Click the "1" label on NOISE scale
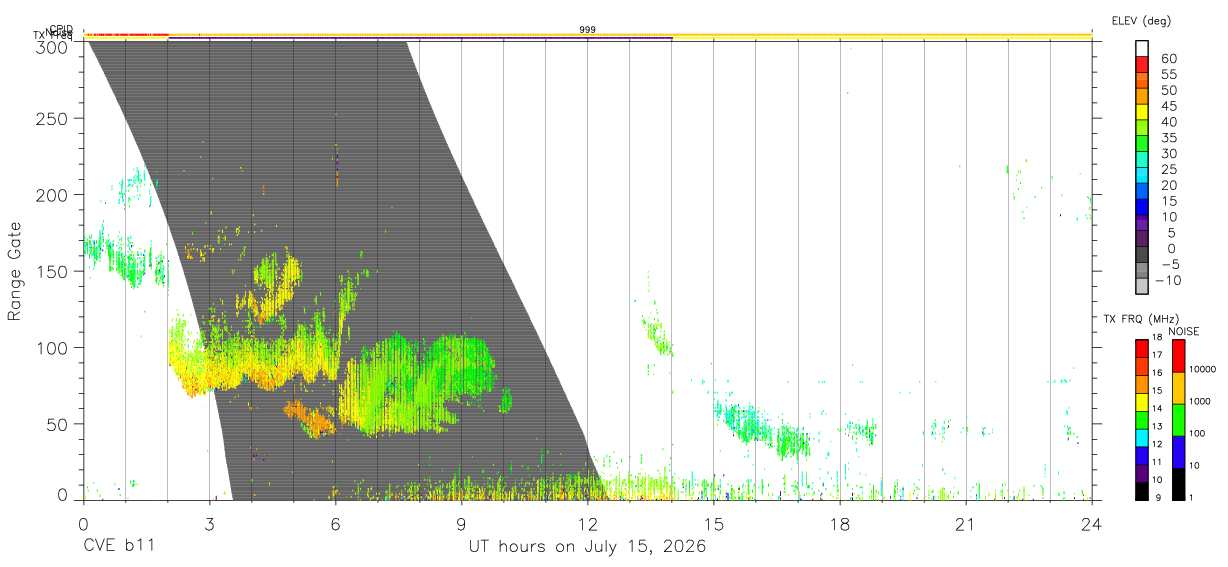 [1193, 497]
